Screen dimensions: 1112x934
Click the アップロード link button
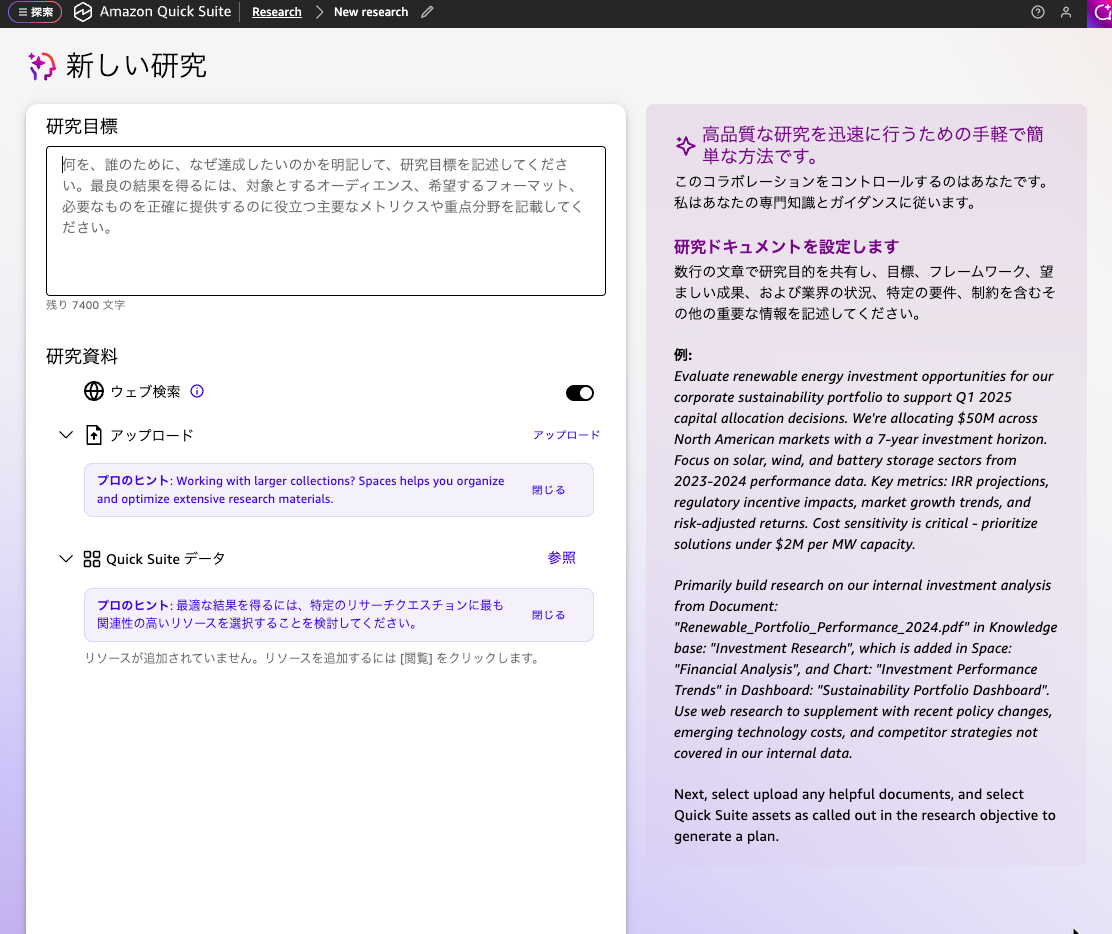click(566, 435)
